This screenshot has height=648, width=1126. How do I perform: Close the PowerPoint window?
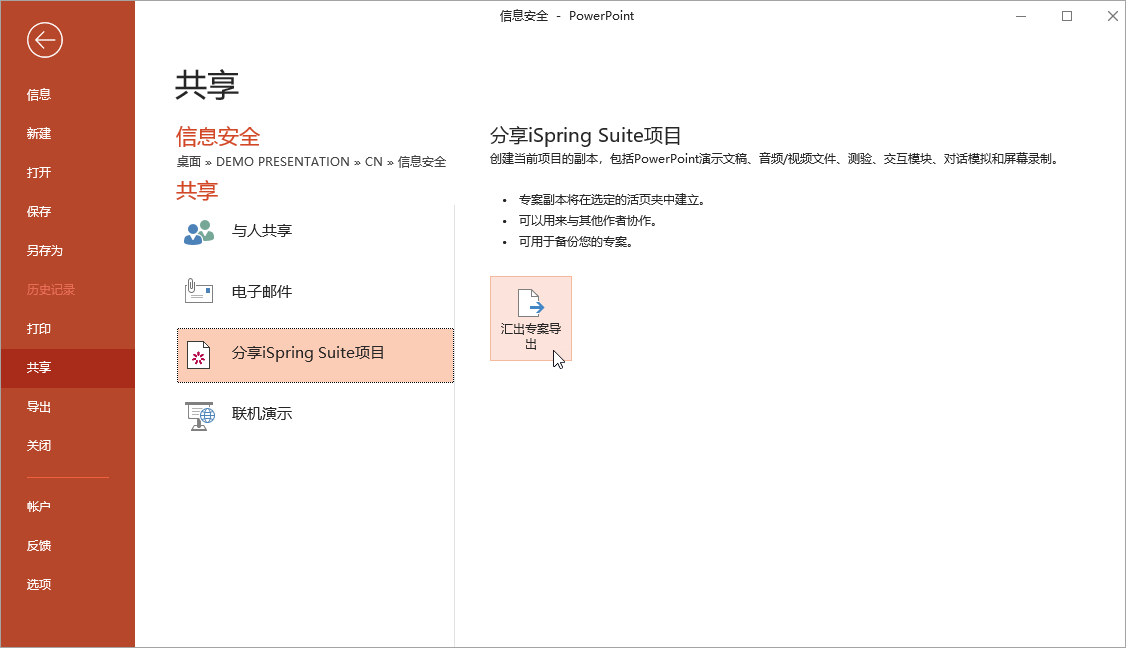(x=1112, y=16)
